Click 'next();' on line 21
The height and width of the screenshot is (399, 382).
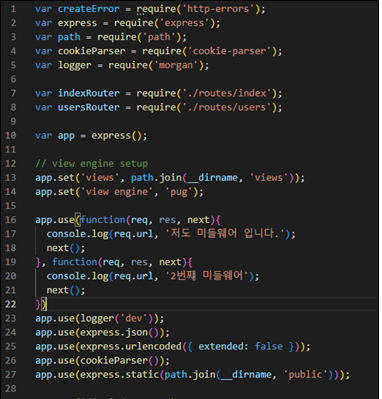click(66, 290)
